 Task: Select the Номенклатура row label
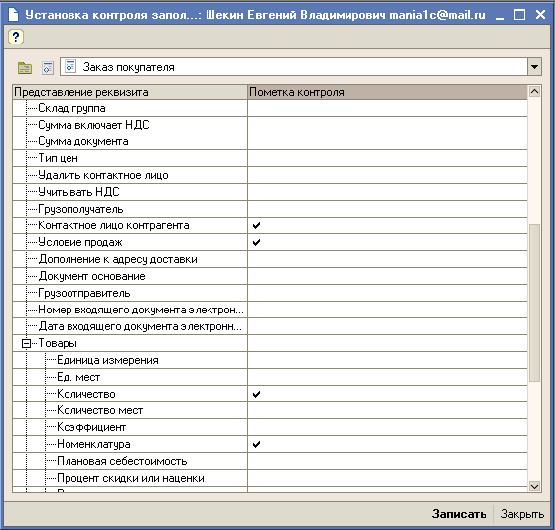click(x=94, y=444)
